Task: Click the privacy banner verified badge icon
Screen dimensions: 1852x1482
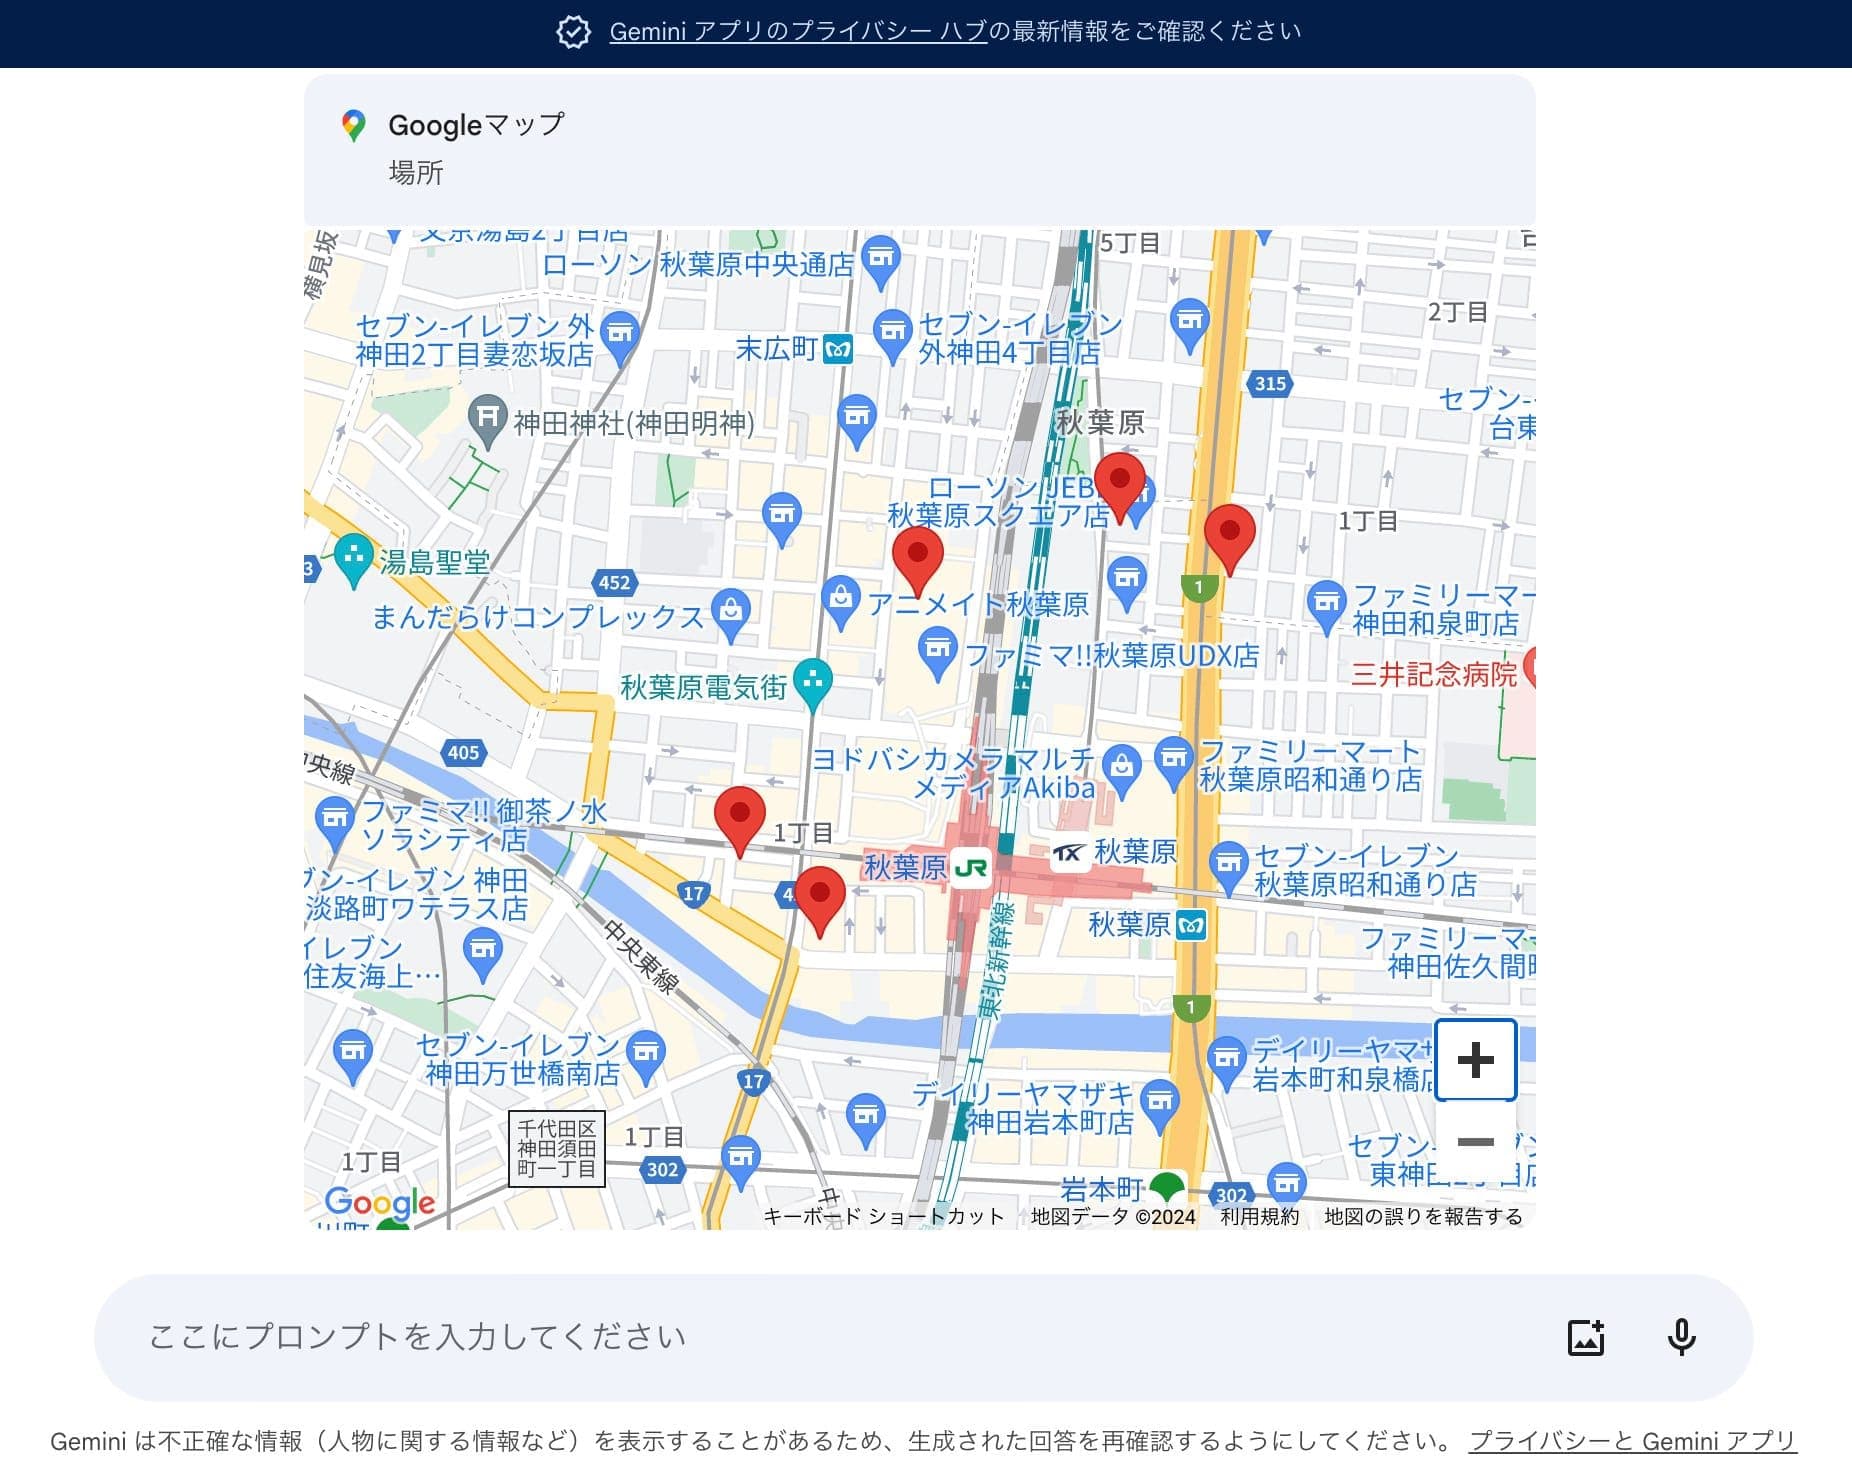Action: coord(573,32)
